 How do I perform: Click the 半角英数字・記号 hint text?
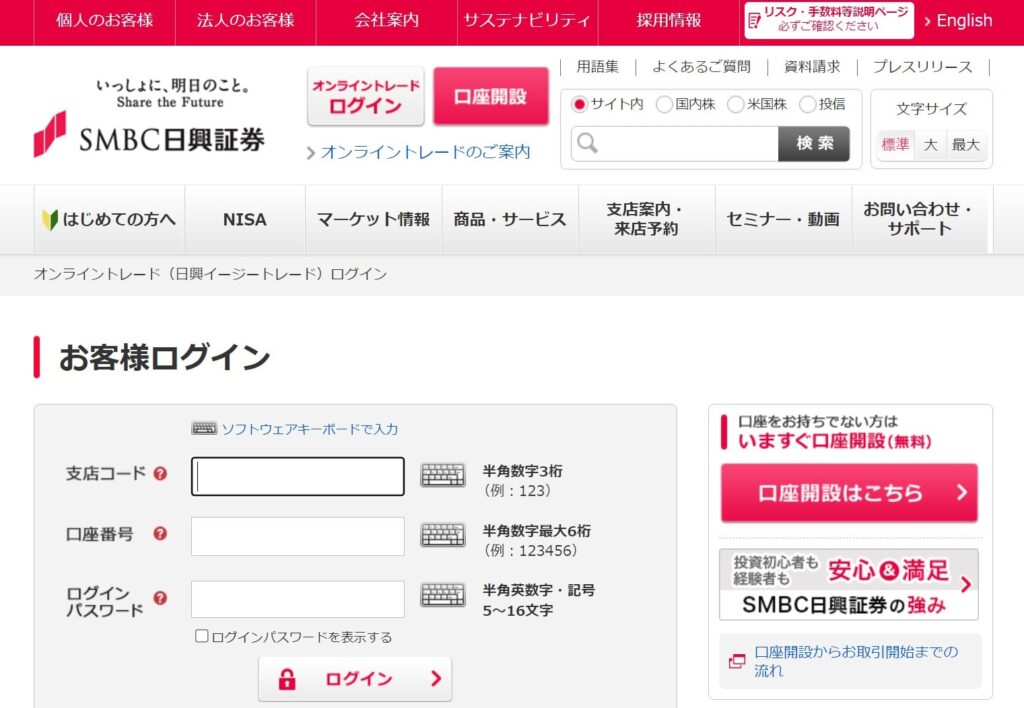pos(539,590)
